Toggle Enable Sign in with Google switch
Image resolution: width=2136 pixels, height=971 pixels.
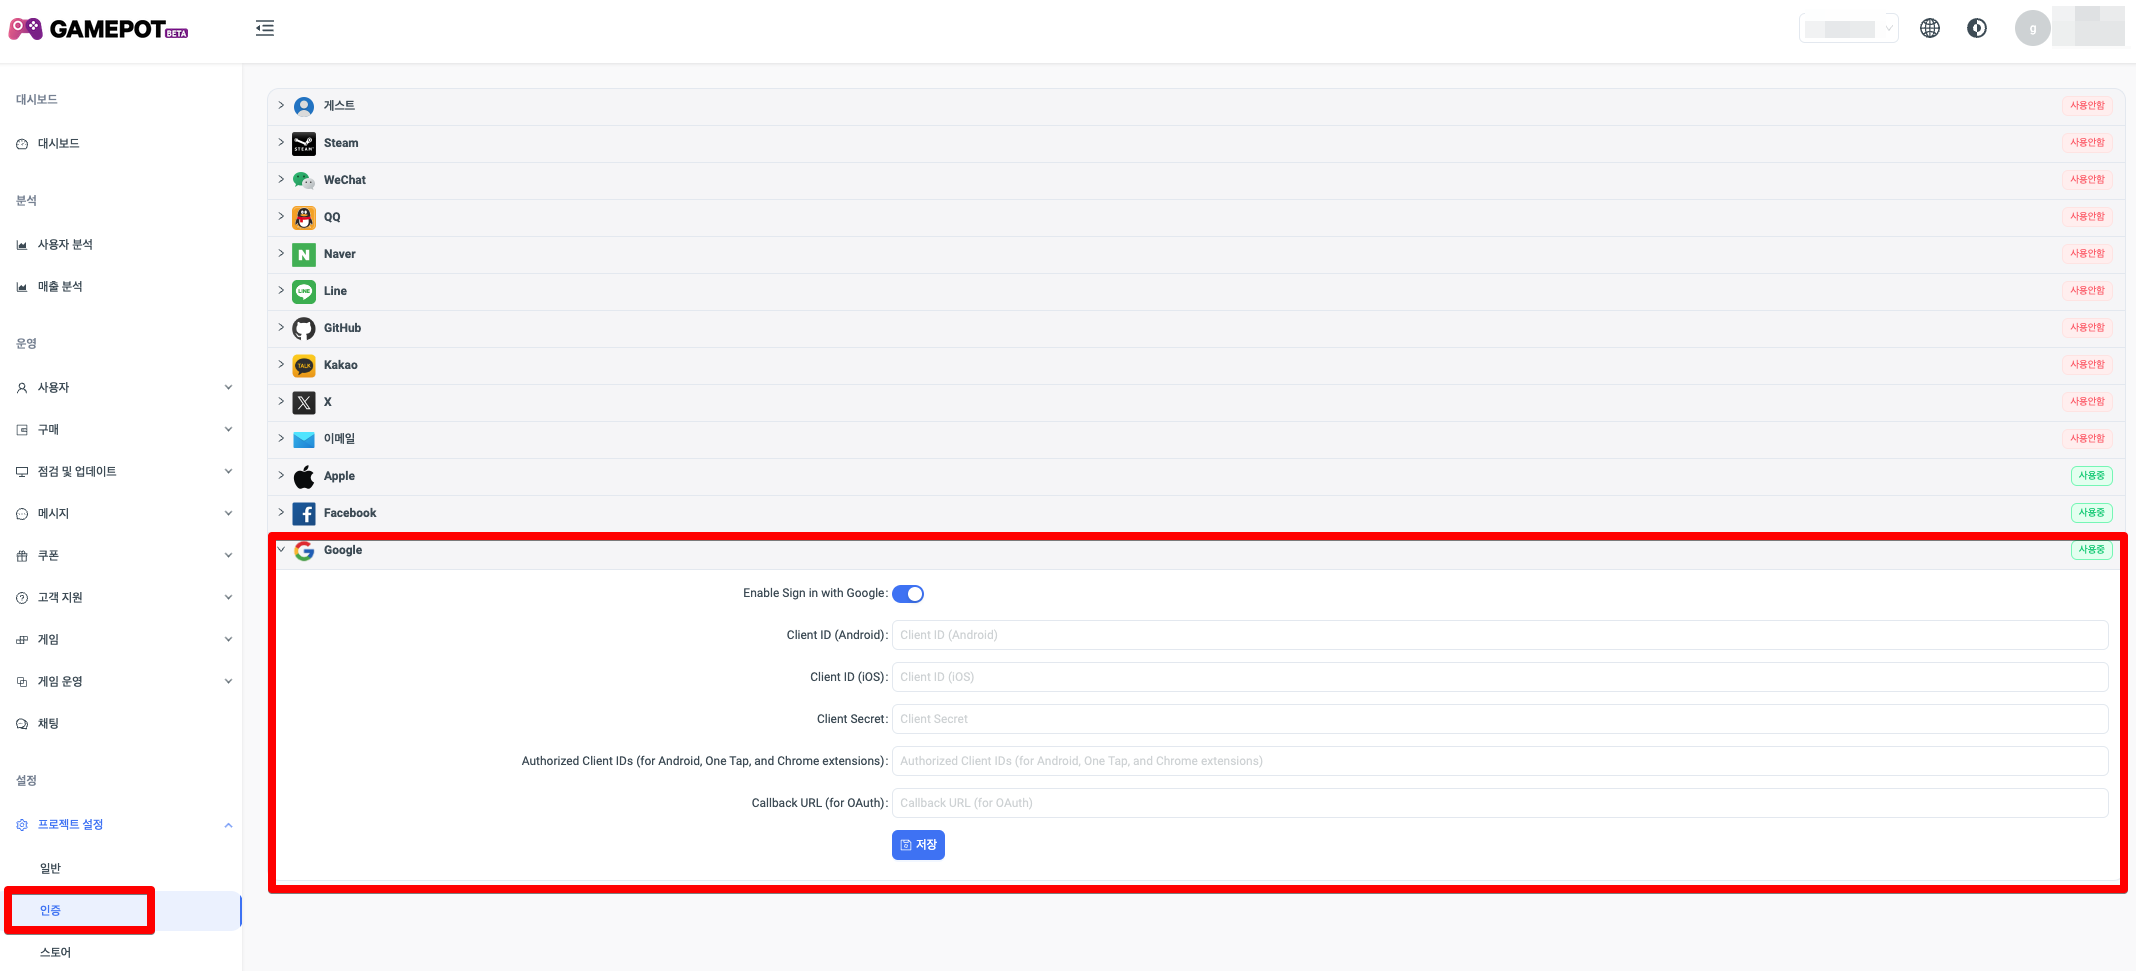pyautogui.click(x=908, y=594)
